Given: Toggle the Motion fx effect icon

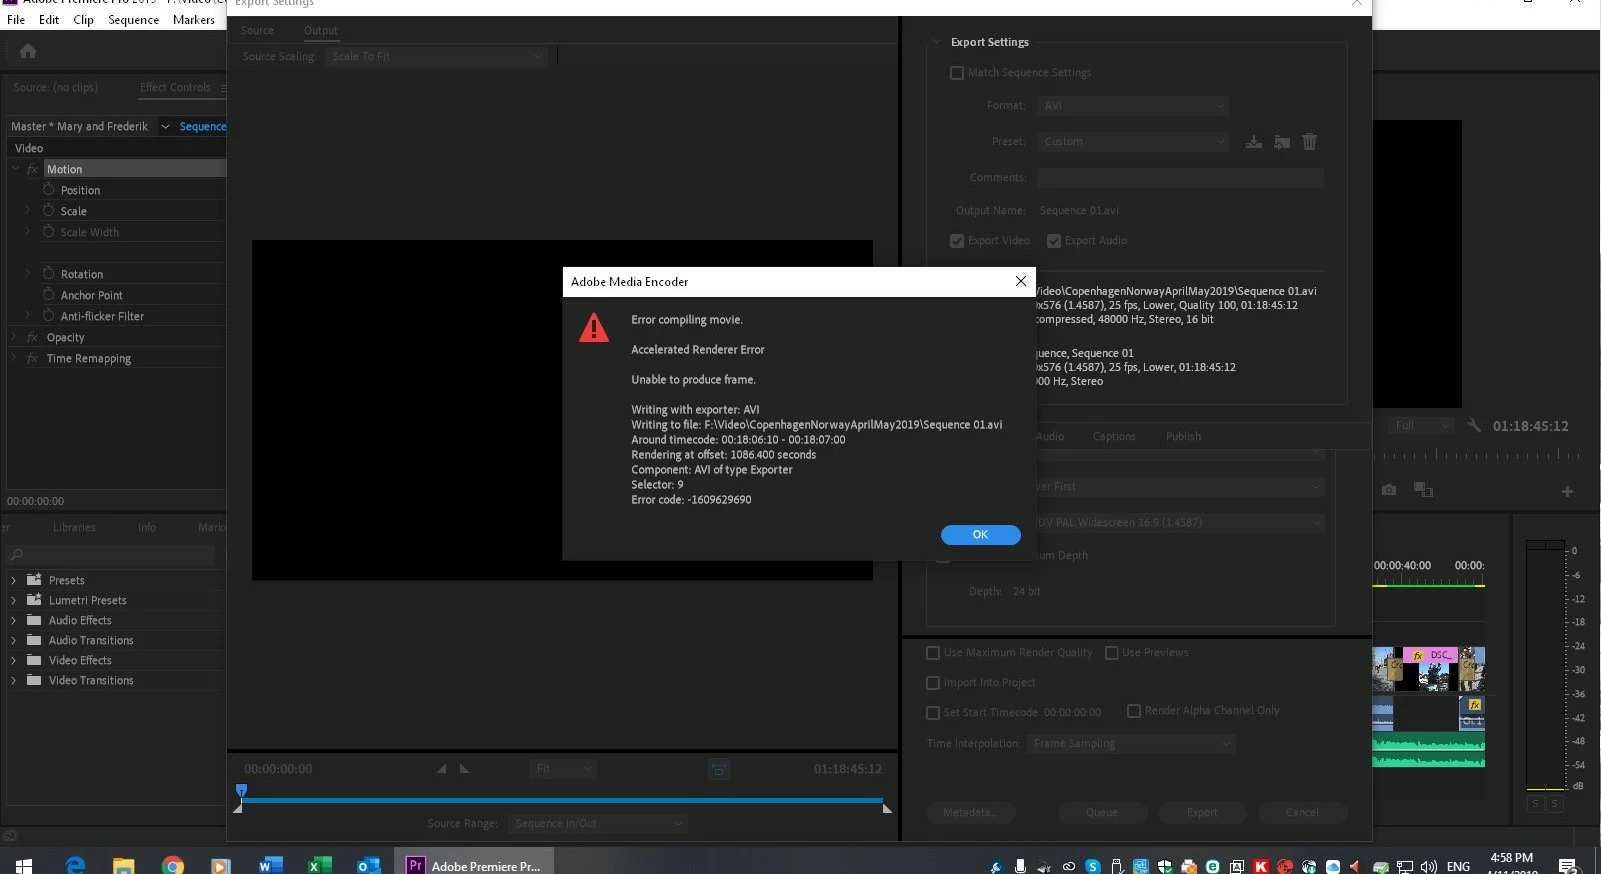Looking at the screenshot, I should coord(32,169).
